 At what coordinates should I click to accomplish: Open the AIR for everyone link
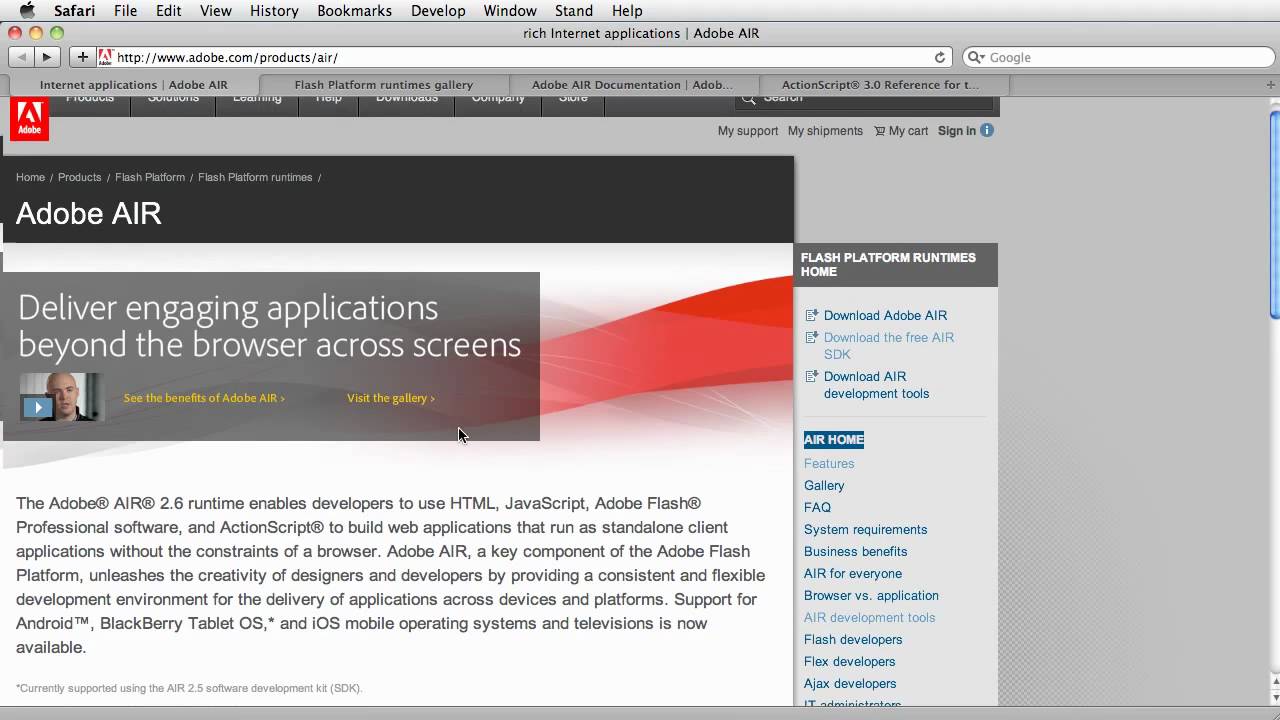point(853,574)
